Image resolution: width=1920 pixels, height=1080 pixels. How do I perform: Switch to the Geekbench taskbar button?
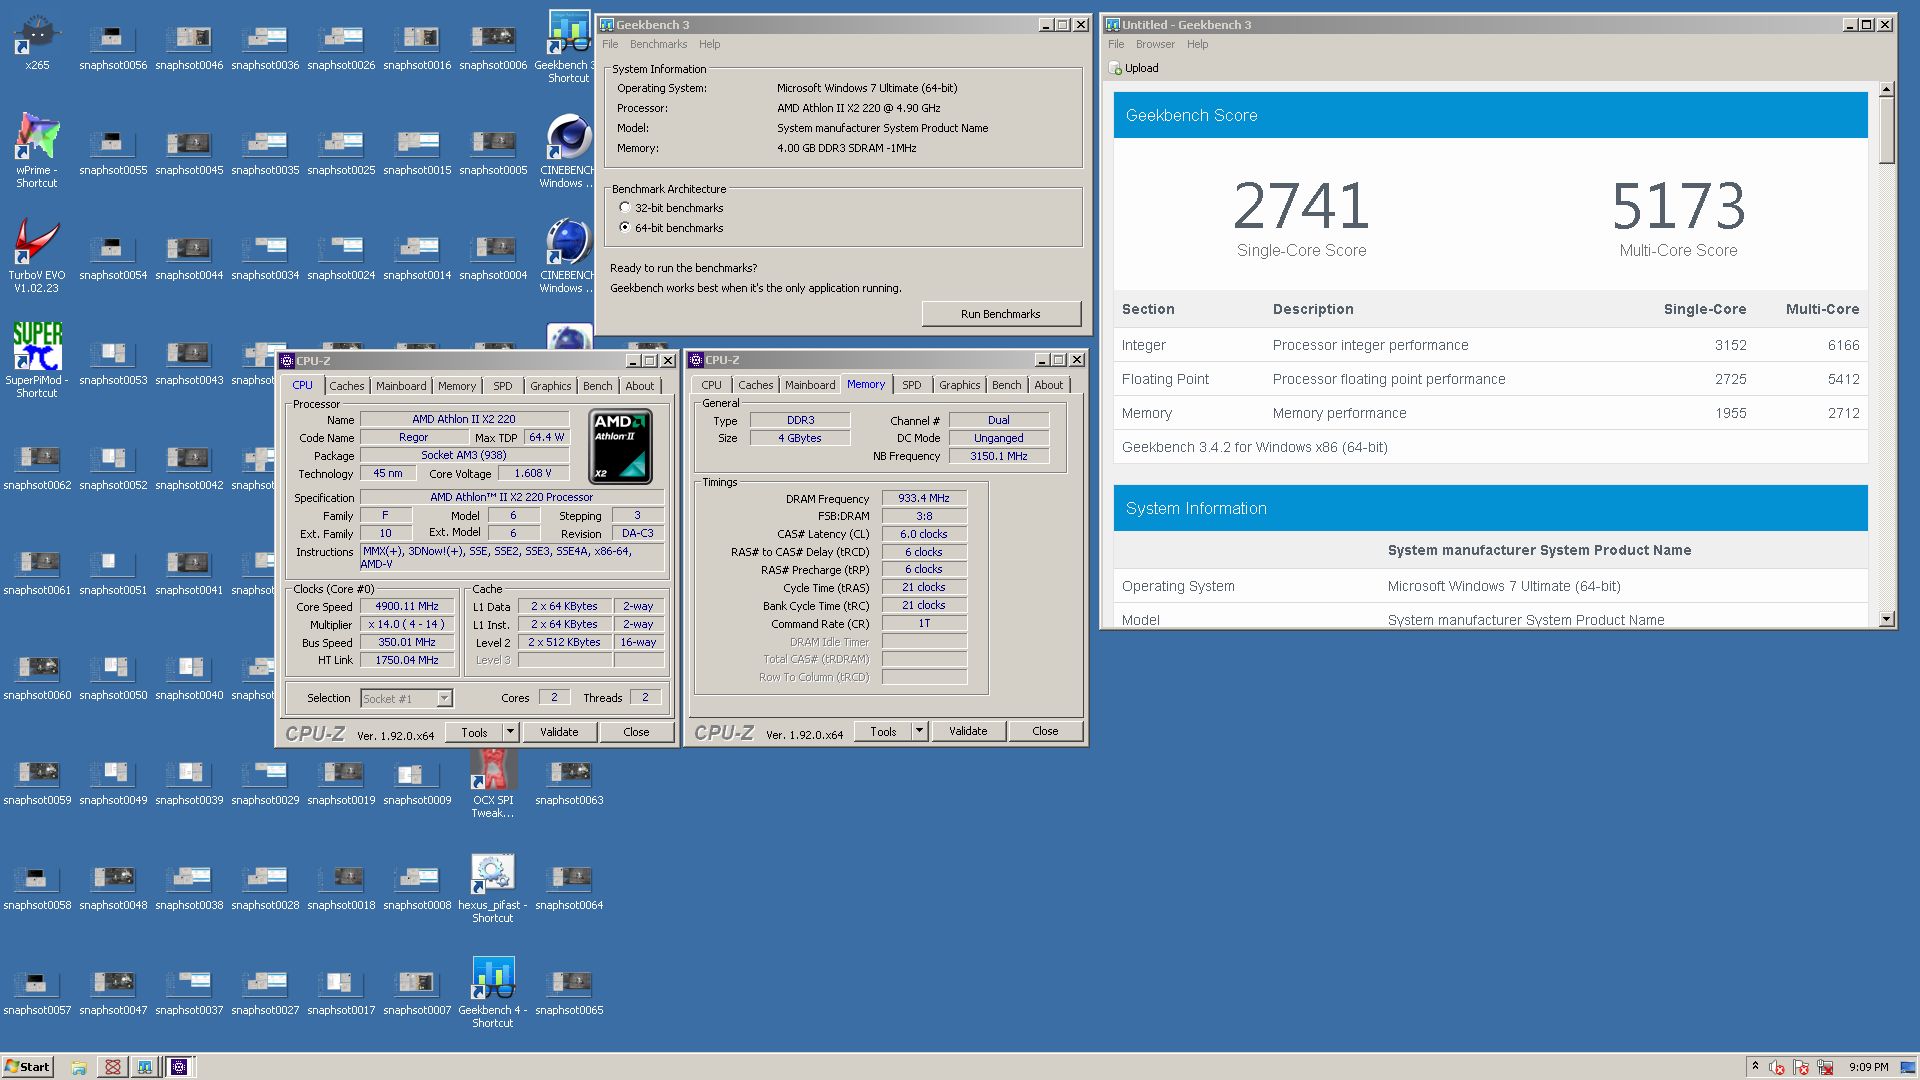pyautogui.click(x=145, y=1067)
